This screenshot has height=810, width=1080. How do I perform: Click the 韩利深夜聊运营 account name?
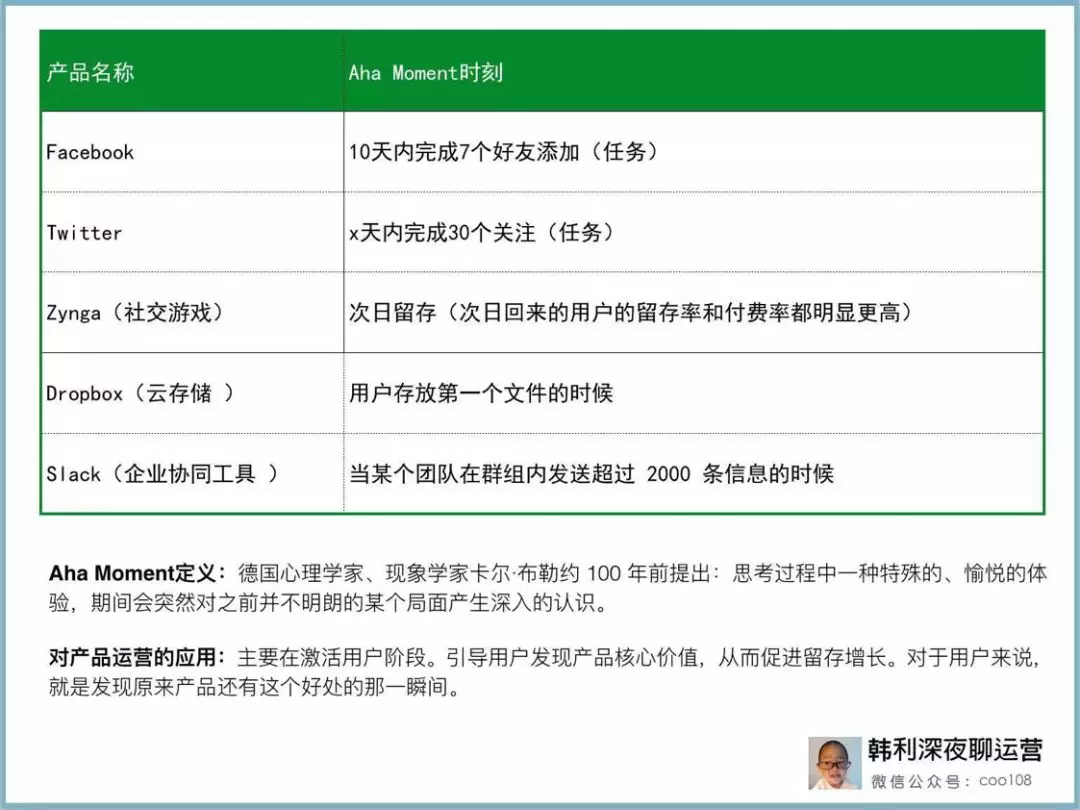955,750
